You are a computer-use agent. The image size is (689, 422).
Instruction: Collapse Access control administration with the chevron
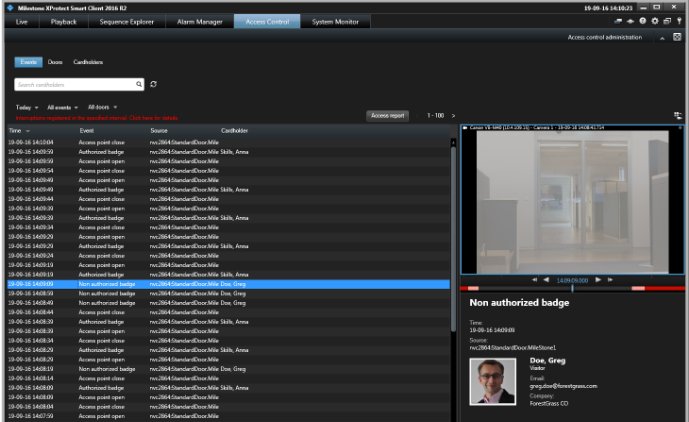[x=662, y=38]
